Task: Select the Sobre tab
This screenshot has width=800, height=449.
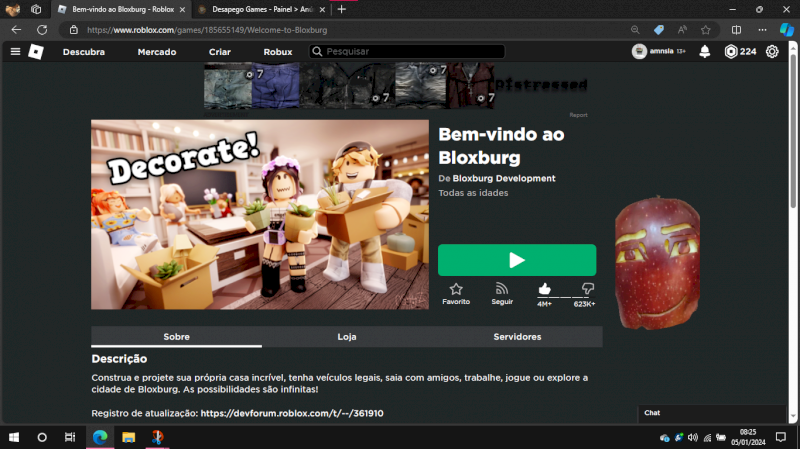Action: click(177, 337)
